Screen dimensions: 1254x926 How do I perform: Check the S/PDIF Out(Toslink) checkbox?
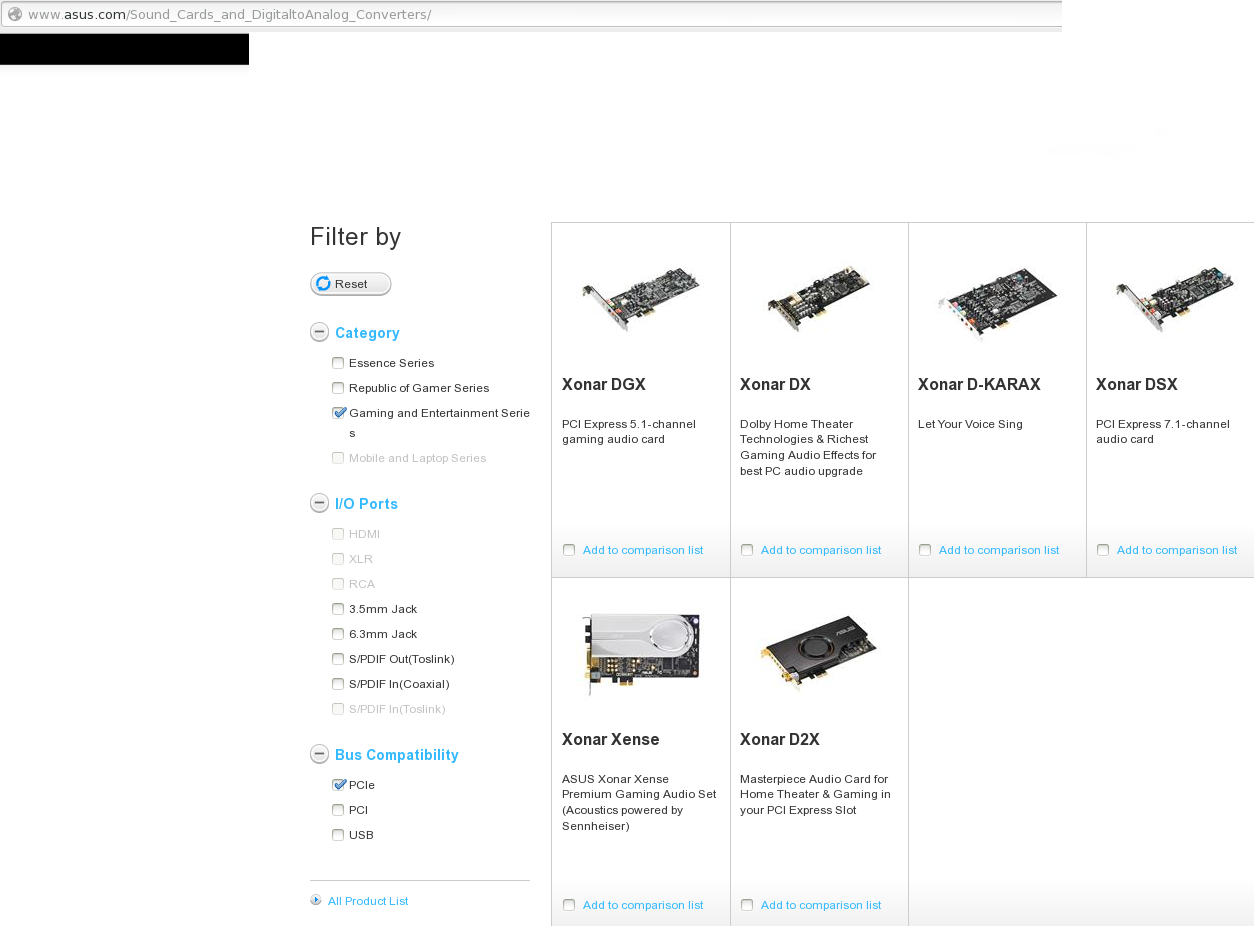tap(338, 659)
